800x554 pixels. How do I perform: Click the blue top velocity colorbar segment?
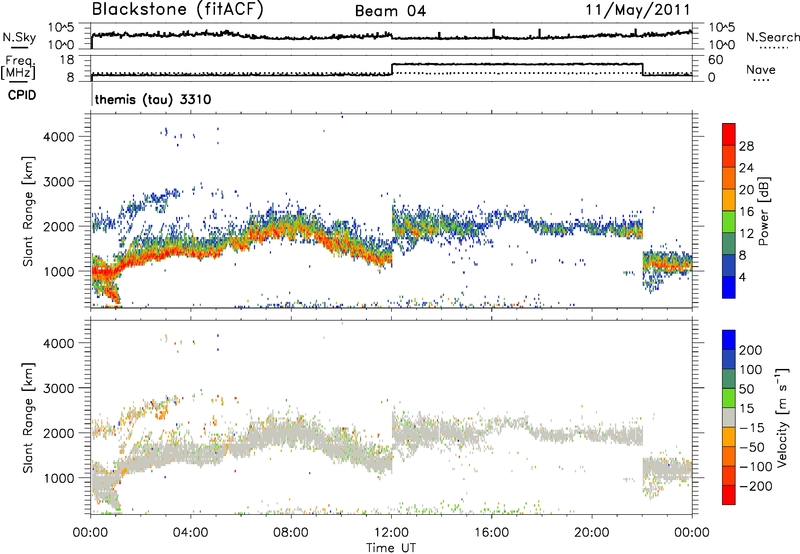pyautogui.click(x=729, y=340)
